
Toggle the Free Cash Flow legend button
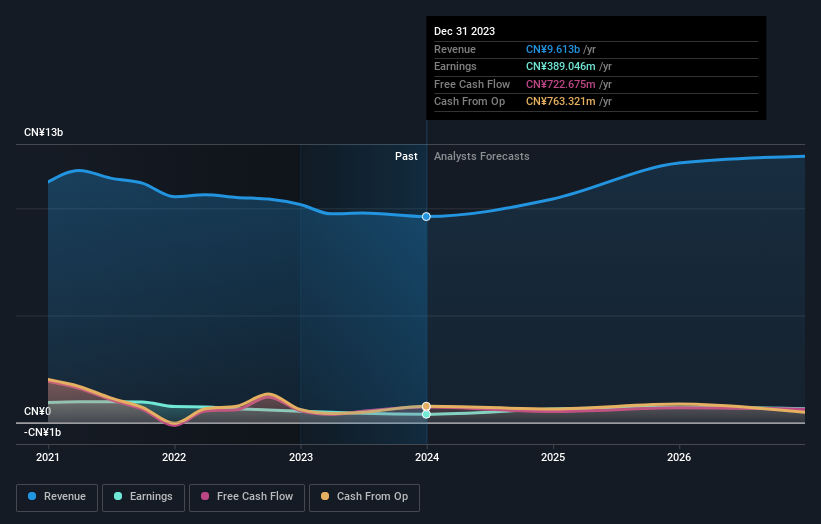pyautogui.click(x=247, y=497)
